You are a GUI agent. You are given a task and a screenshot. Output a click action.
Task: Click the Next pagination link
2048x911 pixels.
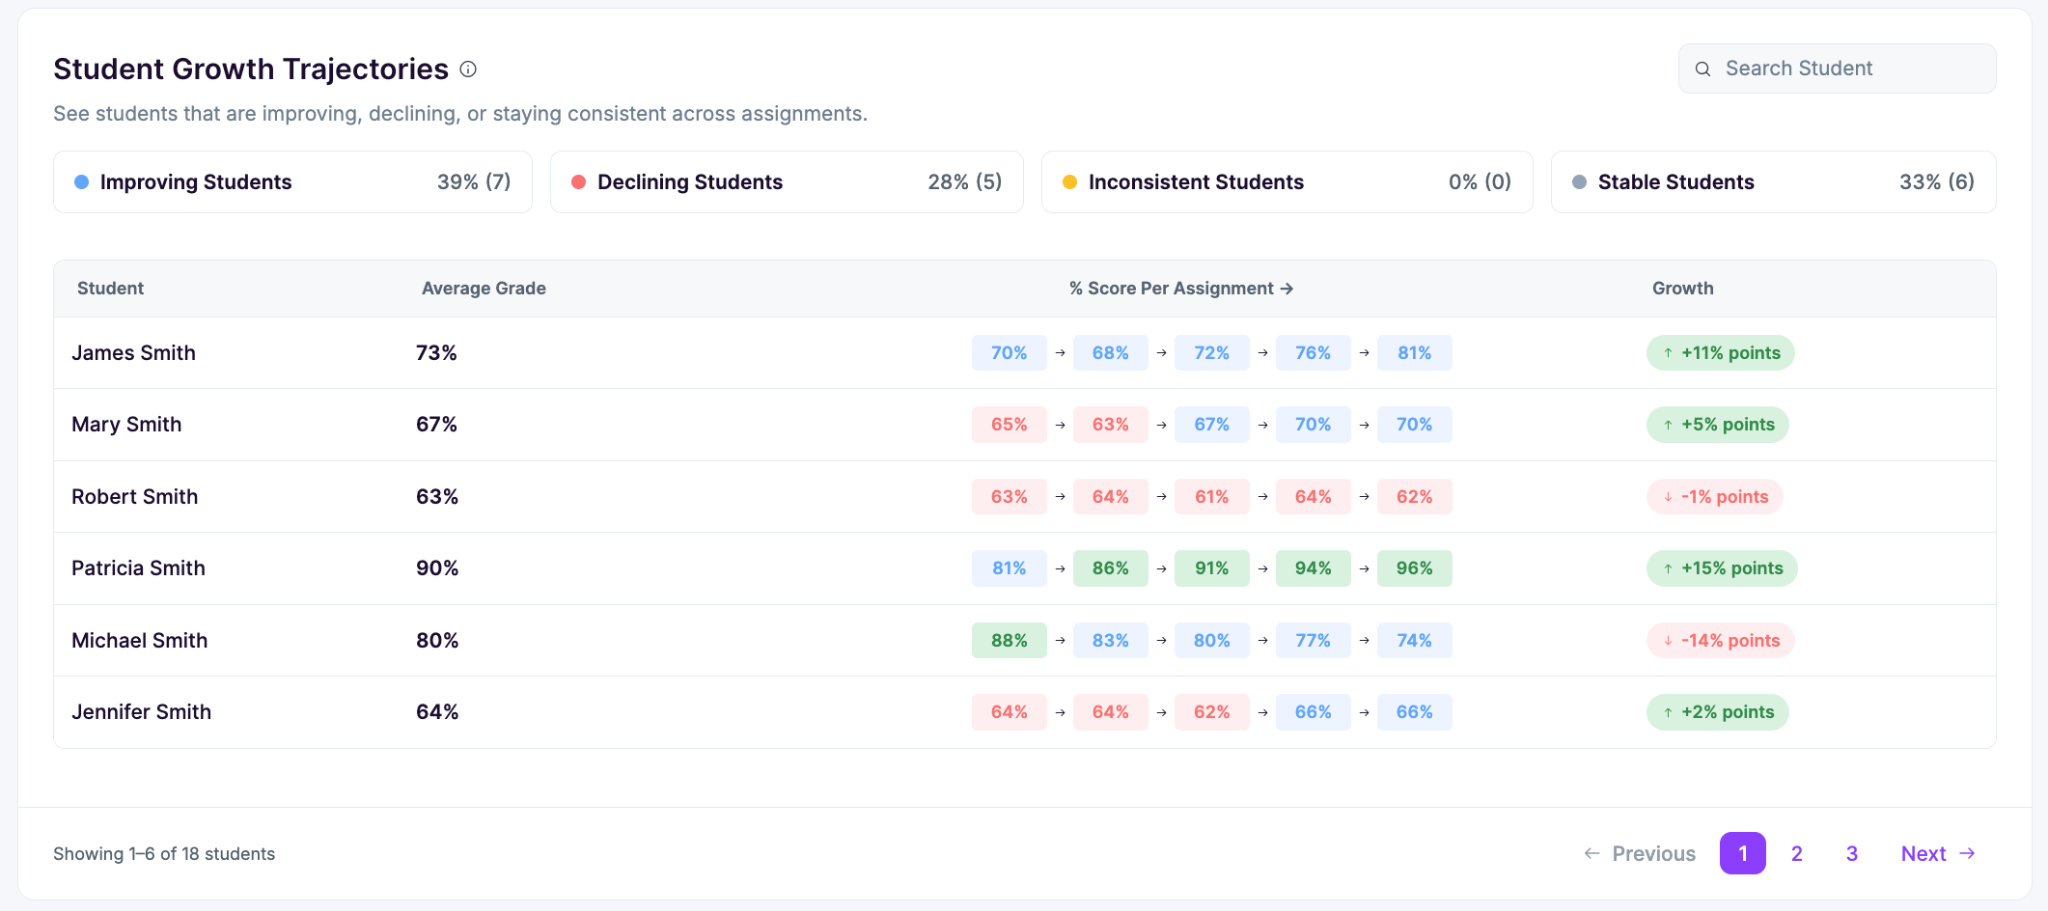[x=1938, y=854]
